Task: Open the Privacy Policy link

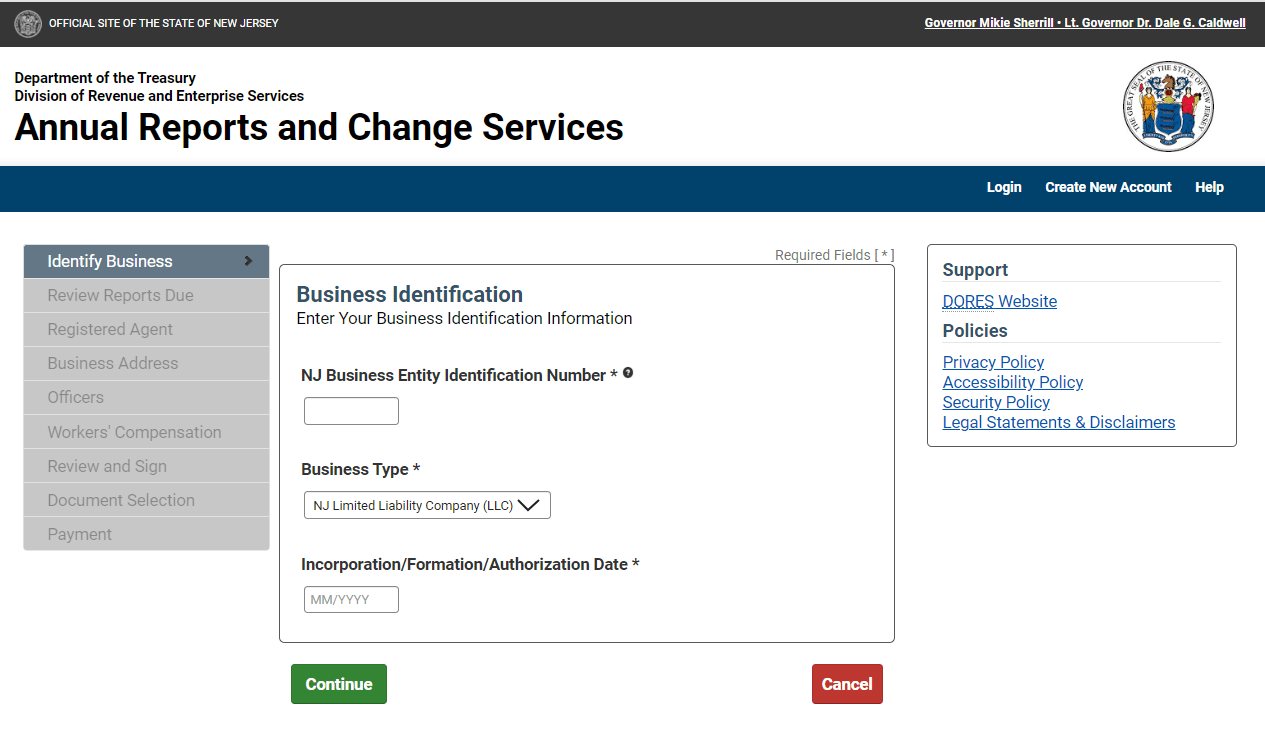Action: pos(993,362)
